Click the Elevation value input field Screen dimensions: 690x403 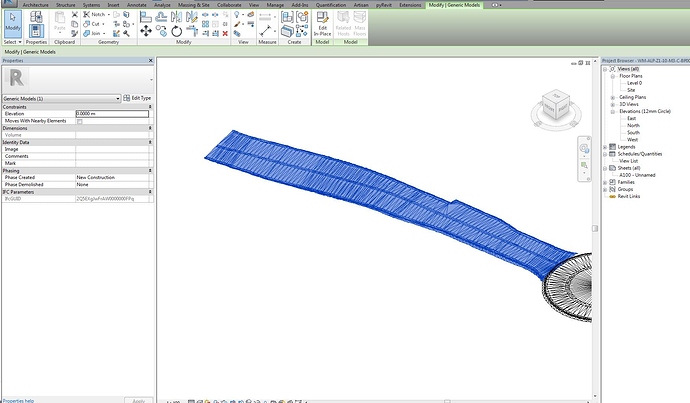pyautogui.click(x=112, y=114)
